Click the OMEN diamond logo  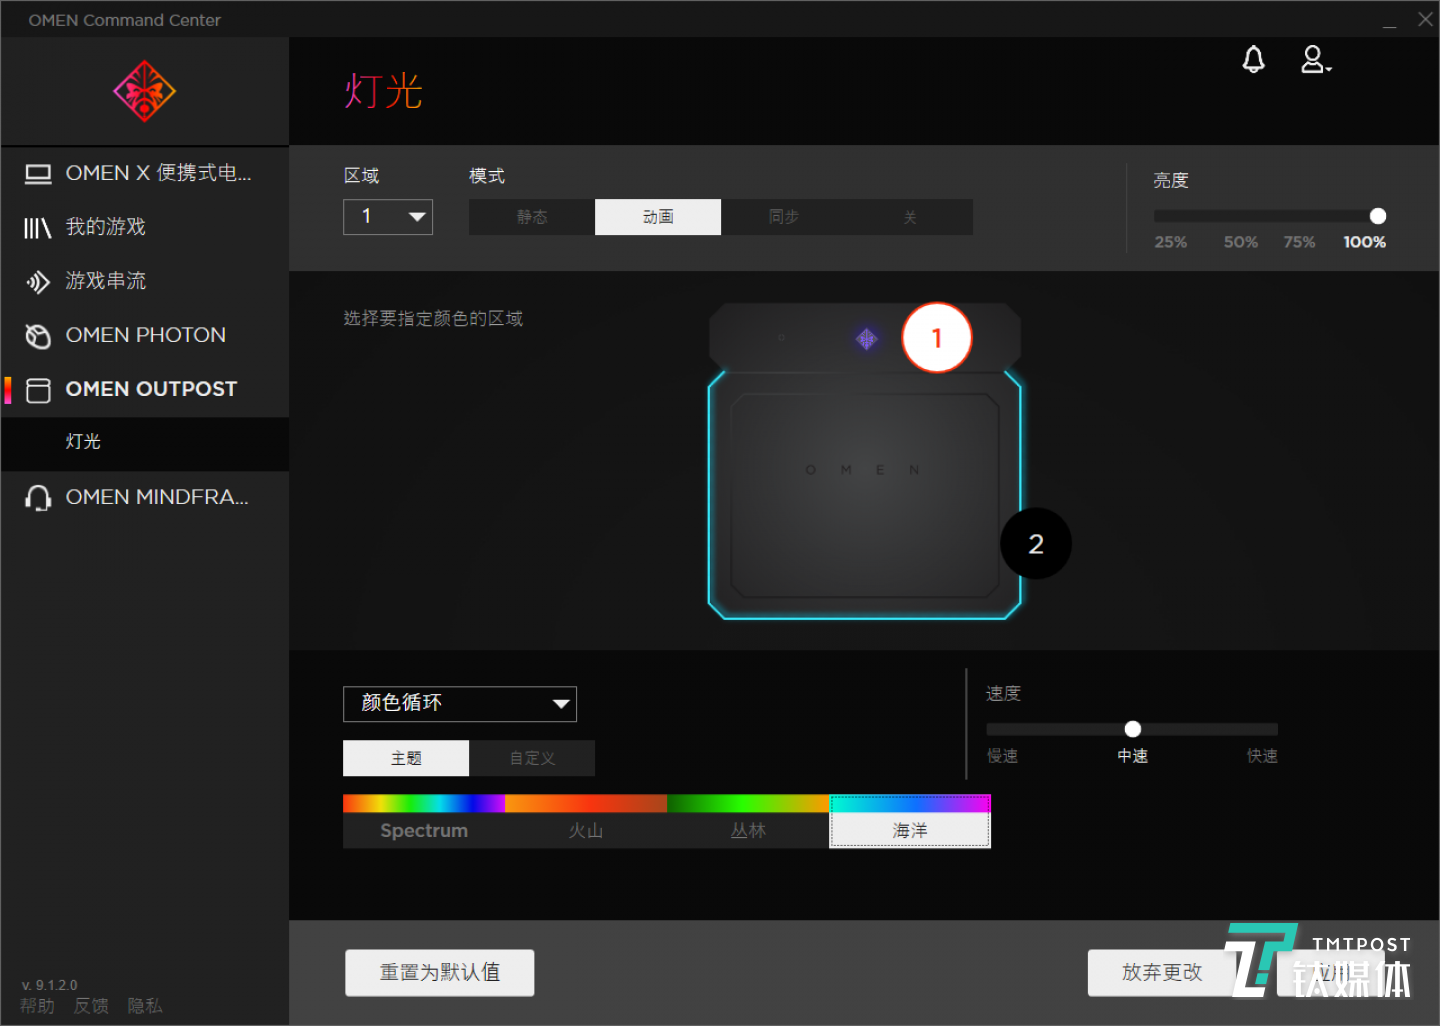point(144,91)
